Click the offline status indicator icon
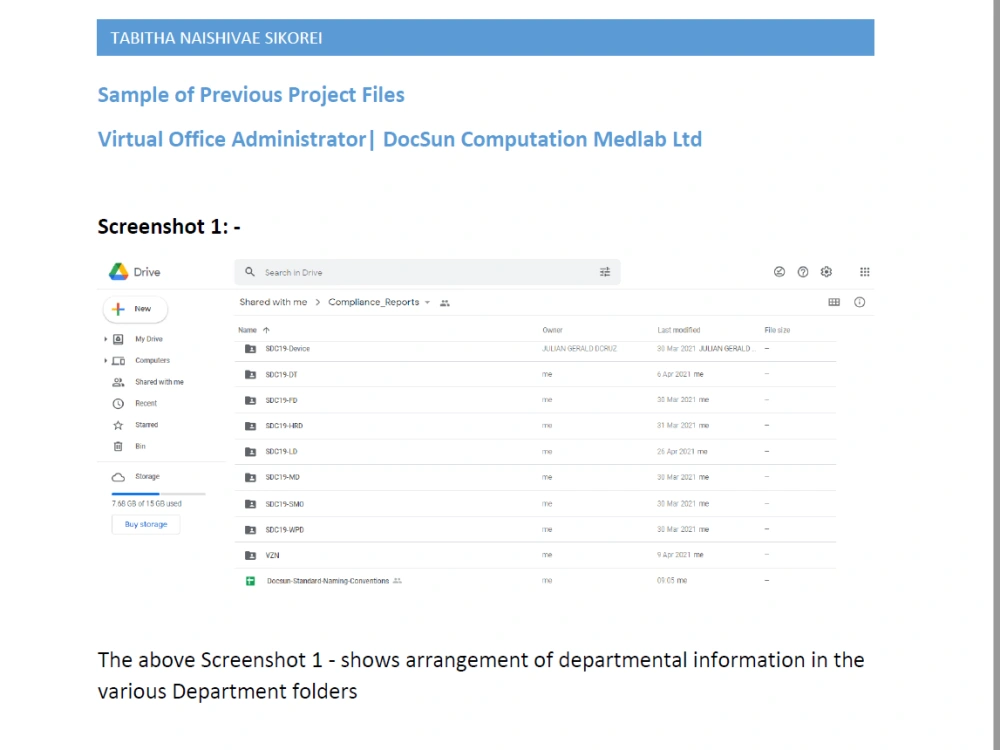Viewport: 1000px width, 750px height. pyautogui.click(x=779, y=271)
